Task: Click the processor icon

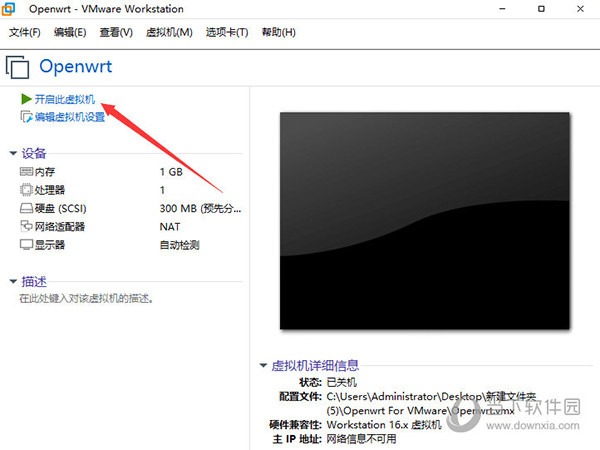Action: tap(26, 190)
